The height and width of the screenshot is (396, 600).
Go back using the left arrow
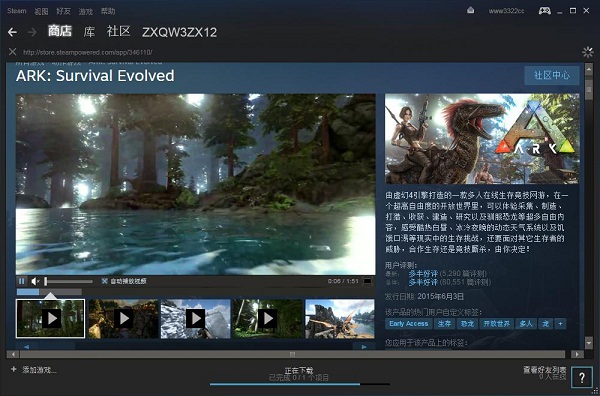[x=12, y=32]
